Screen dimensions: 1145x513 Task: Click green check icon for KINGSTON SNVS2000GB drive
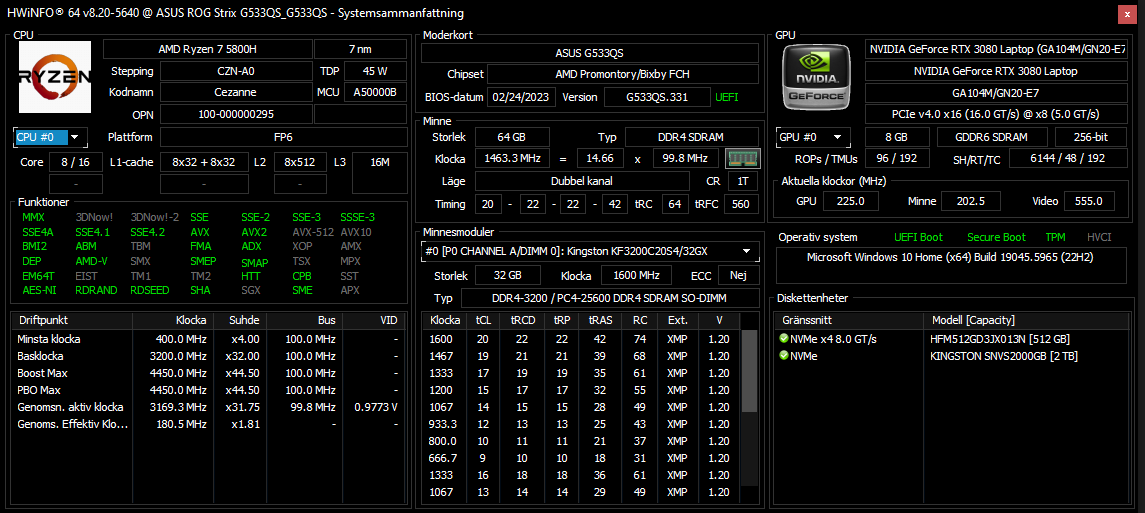coord(784,356)
